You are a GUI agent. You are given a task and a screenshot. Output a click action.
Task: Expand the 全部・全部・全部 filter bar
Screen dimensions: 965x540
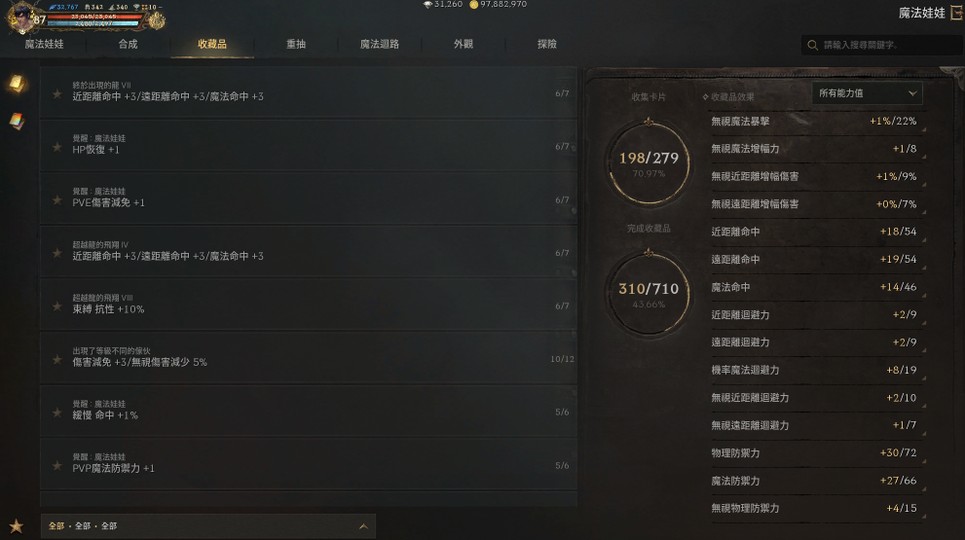208,526
